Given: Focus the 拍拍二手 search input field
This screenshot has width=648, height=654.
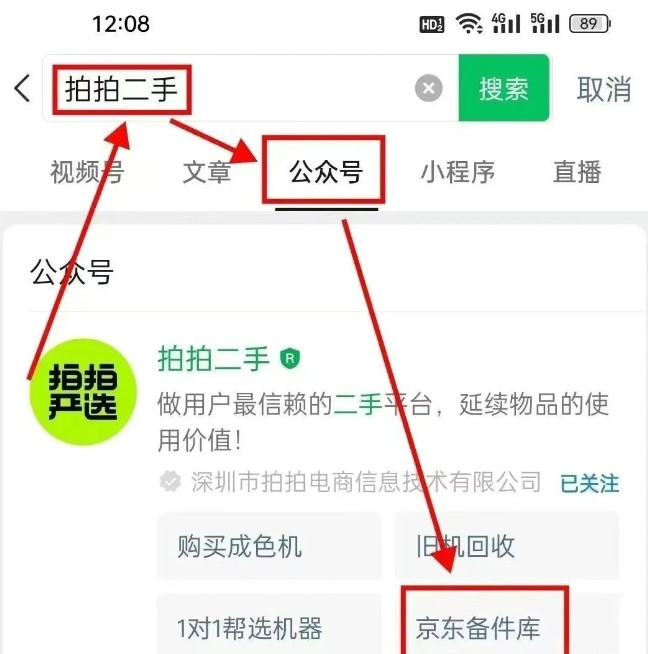Looking at the screenshot, I should [x=250, y=88].
